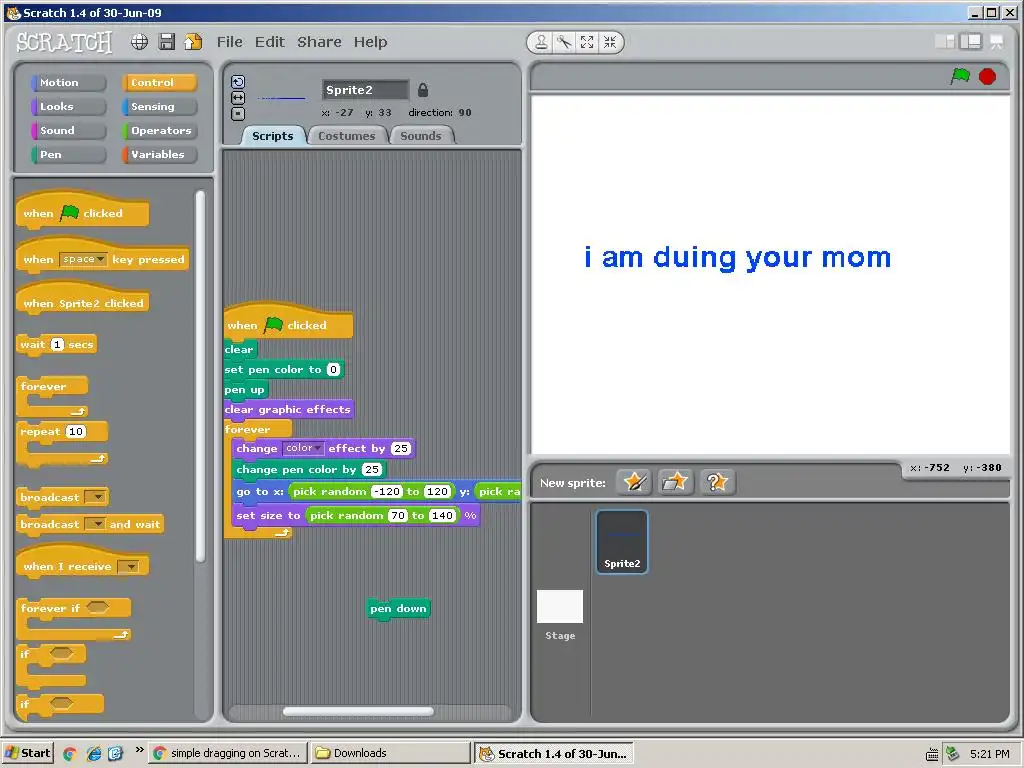Image resolution: width=1024 pixels, height=768 pixels.
Task: Switch to small stage view mode
Action: [x=945, y=42]
